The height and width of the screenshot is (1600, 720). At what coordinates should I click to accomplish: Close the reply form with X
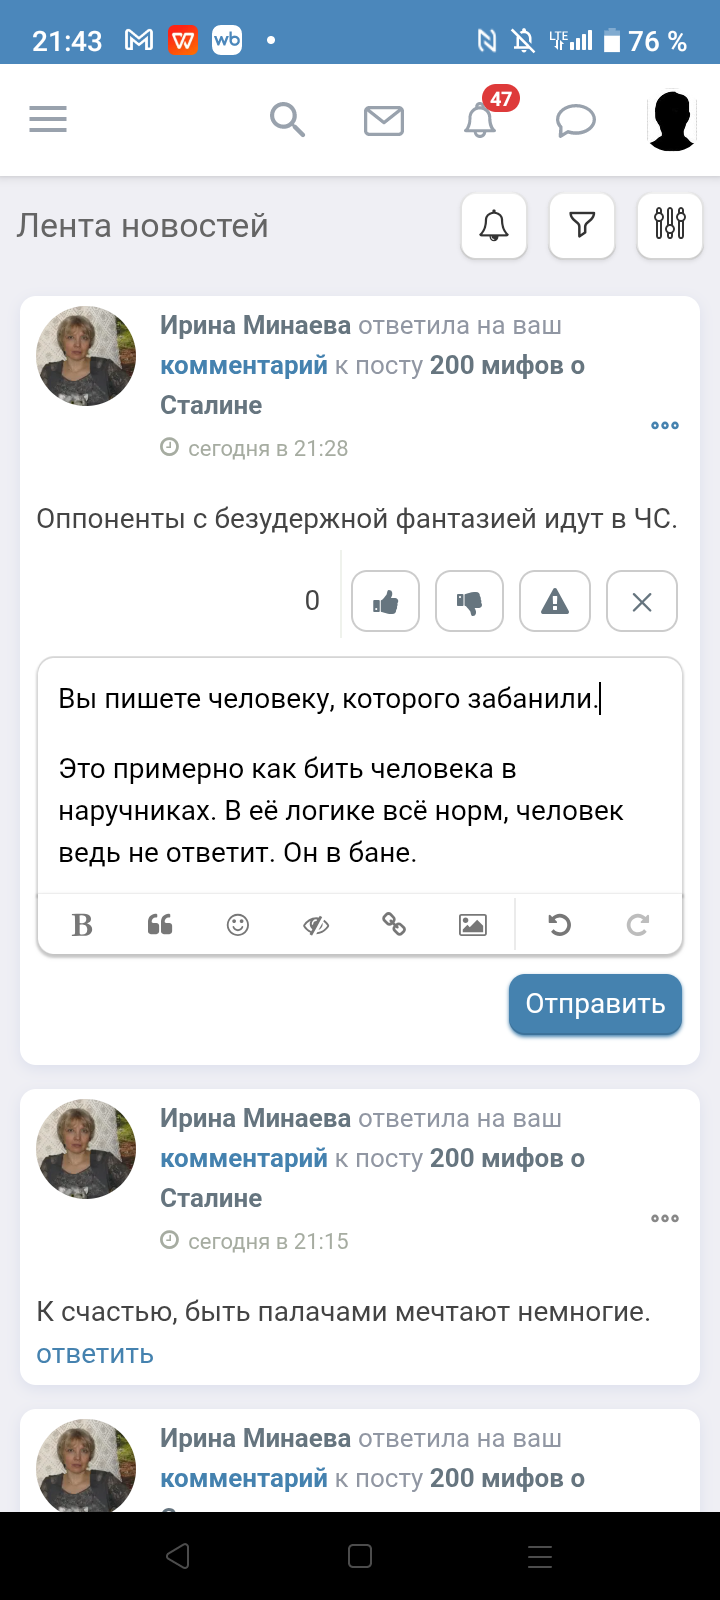click(x=642, y=602)
